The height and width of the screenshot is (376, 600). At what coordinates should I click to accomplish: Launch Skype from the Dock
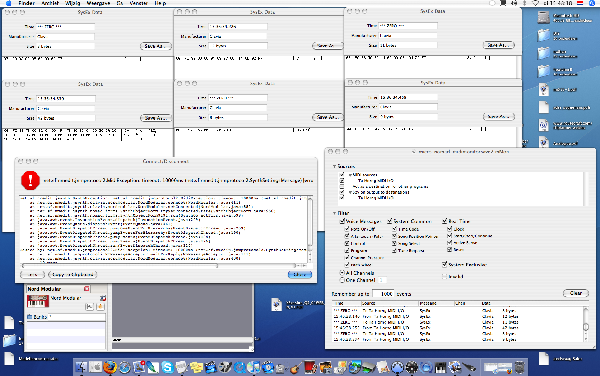coord(167,367)
